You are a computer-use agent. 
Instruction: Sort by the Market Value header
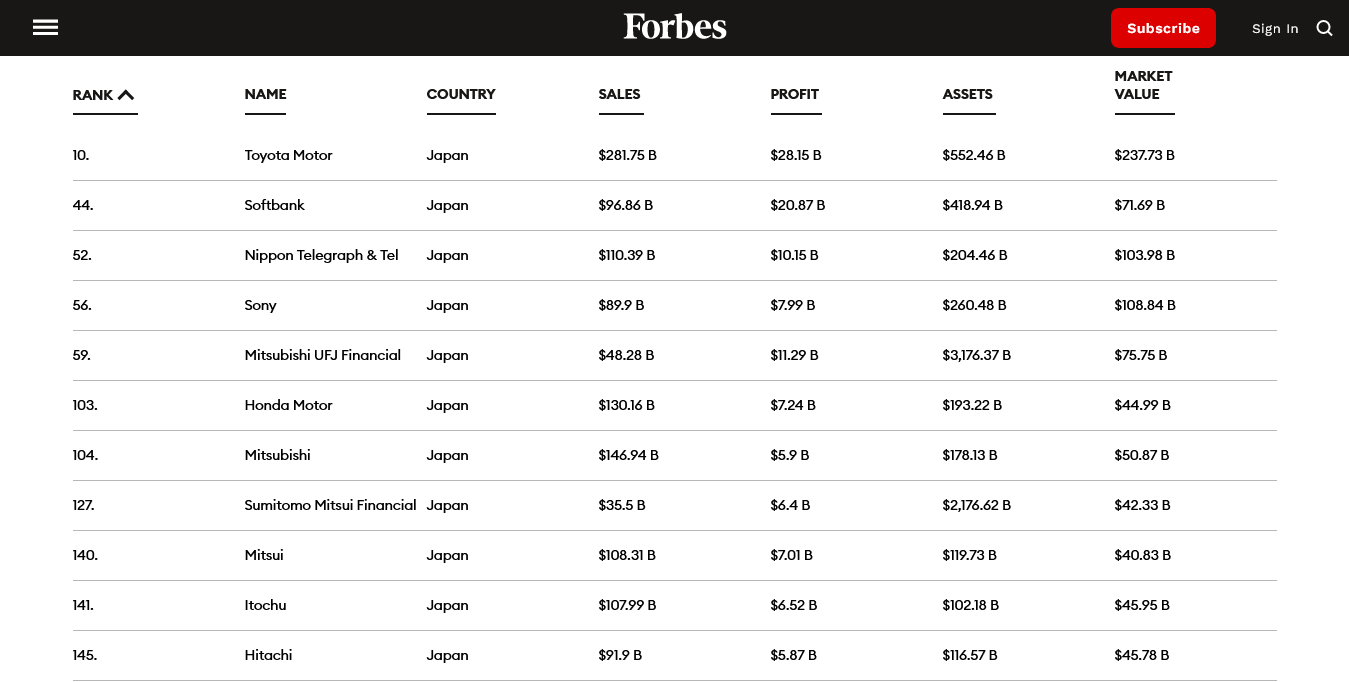click(1143, 85)
